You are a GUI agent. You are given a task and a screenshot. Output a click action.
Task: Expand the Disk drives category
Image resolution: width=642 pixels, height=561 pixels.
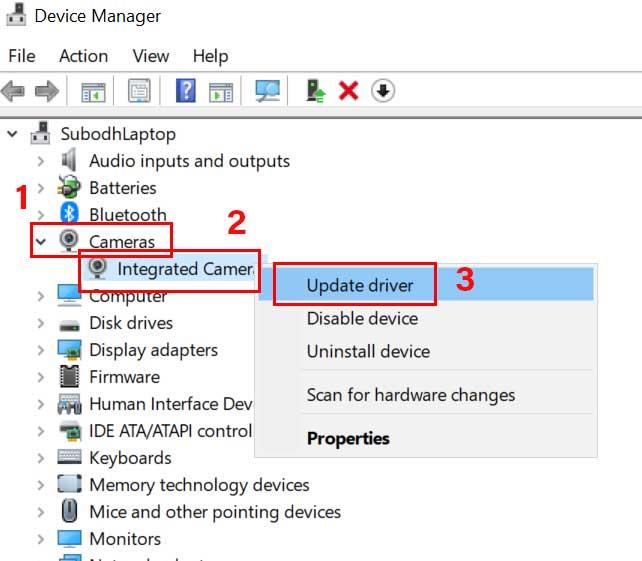[40, 323]
